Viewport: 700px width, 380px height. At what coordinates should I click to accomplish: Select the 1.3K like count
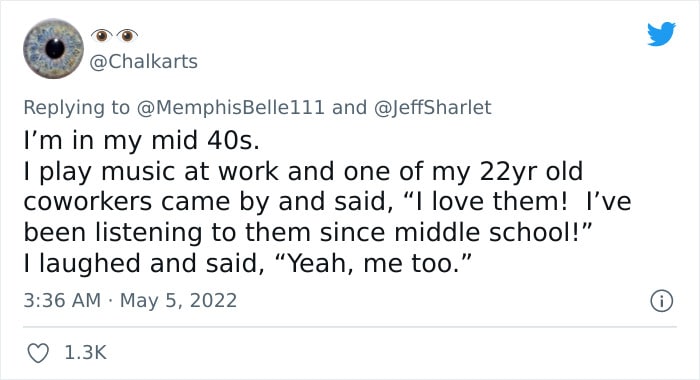click(x=85, y=352)
